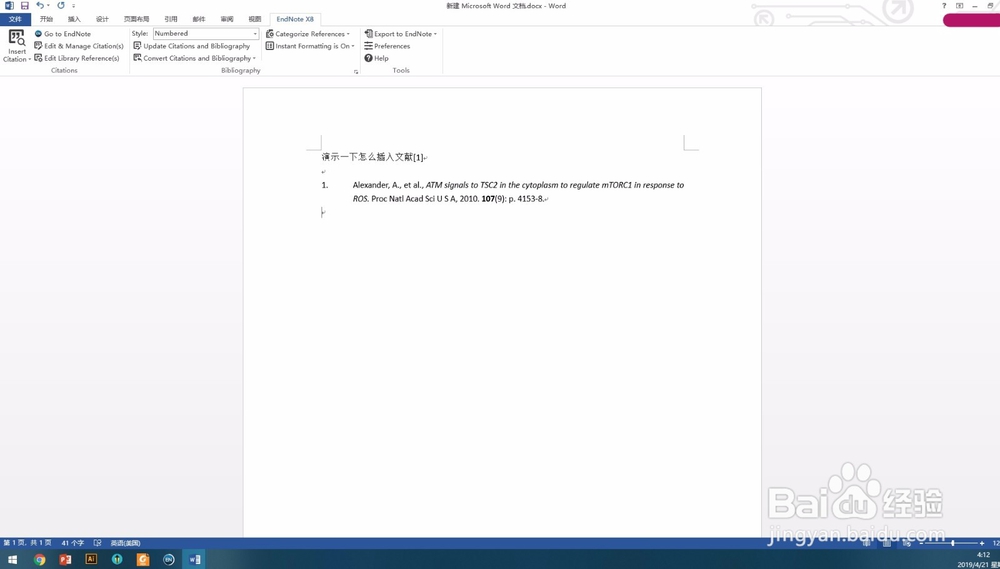Open the 文件 file tab

(x=15, y=19)
